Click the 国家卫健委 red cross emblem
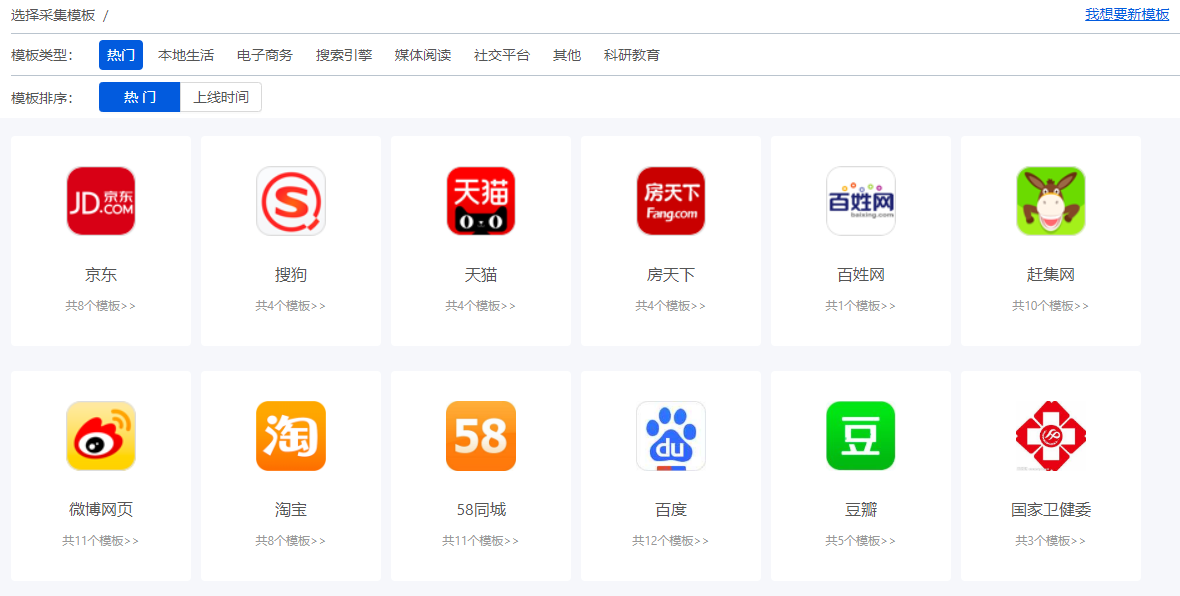 click(x=1051, y=436)
